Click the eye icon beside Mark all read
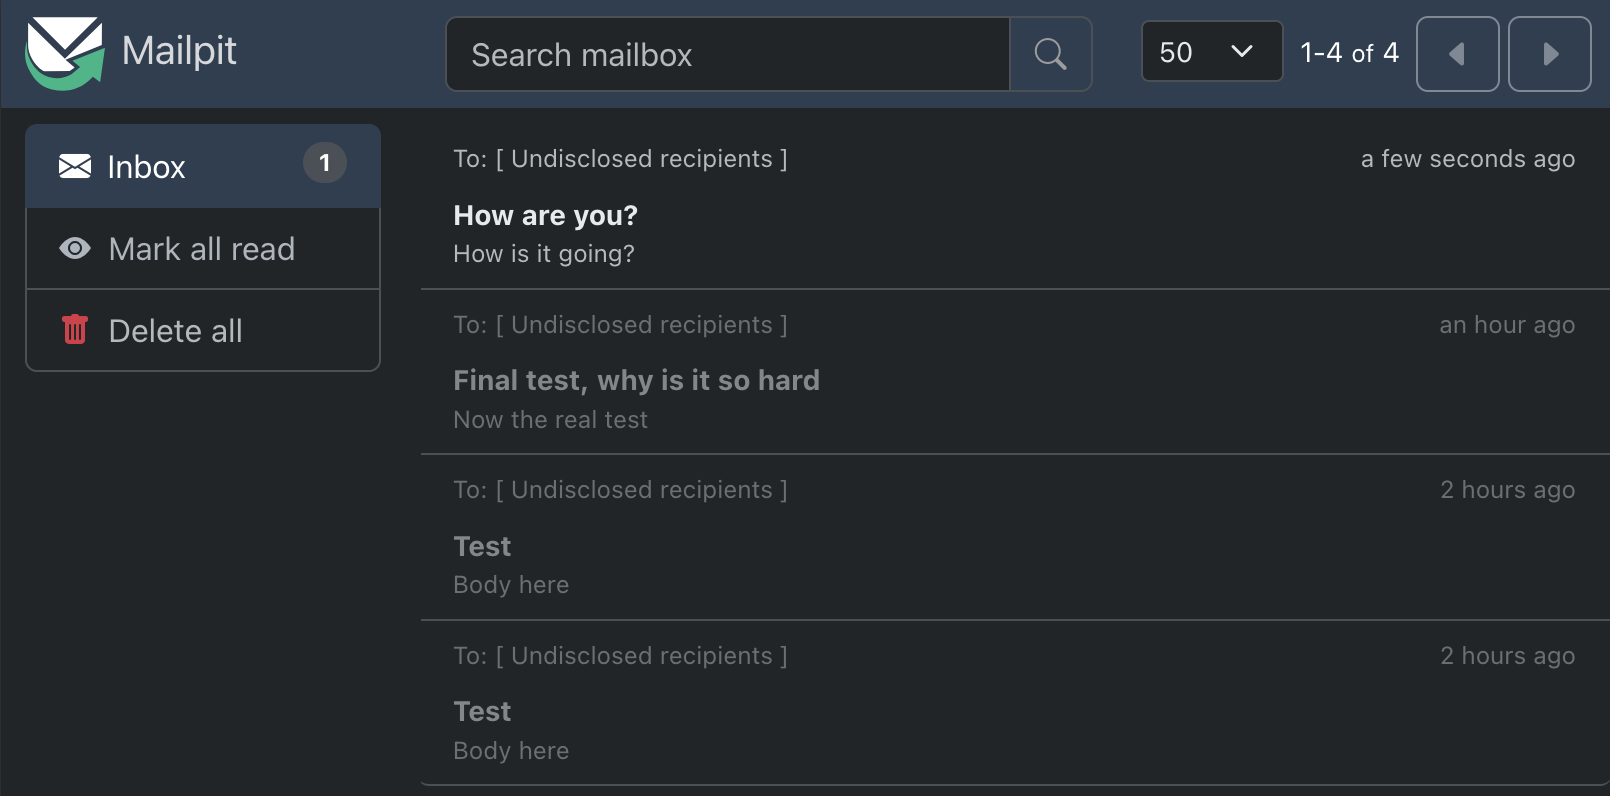 coord(74,248)
